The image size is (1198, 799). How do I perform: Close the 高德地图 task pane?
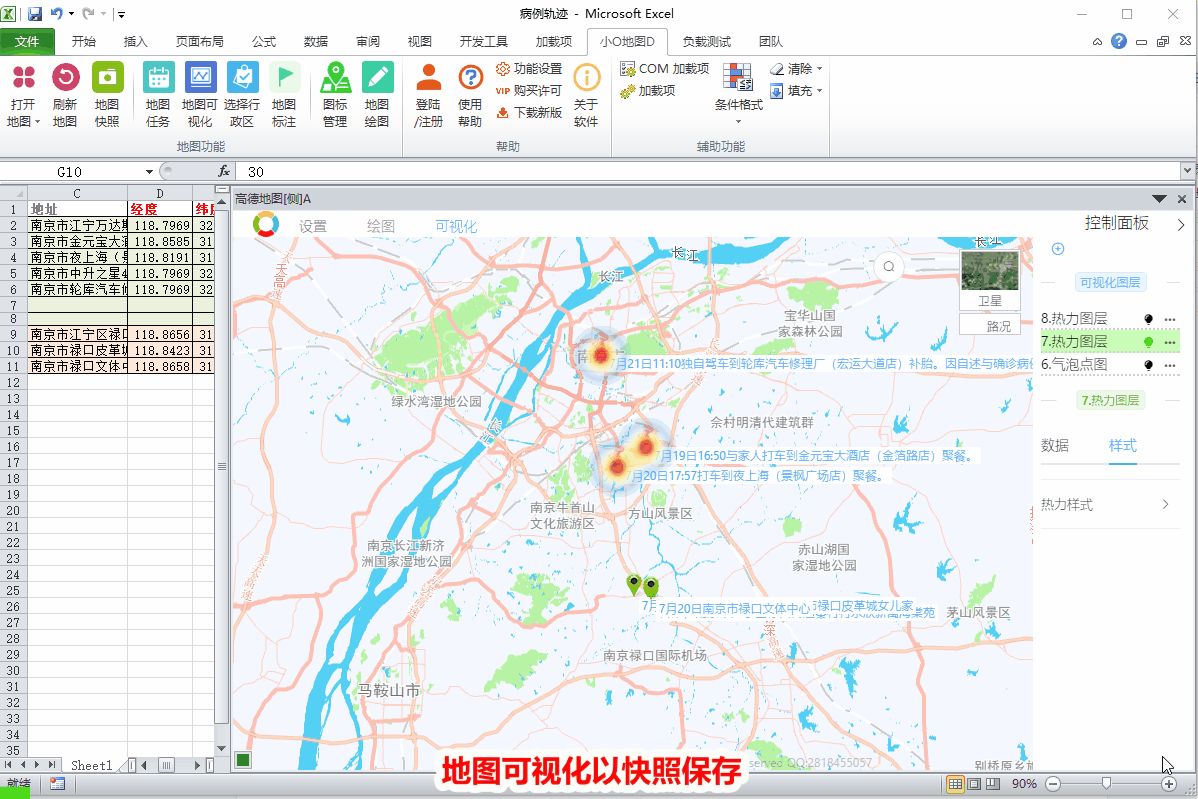coord(1182,199)
